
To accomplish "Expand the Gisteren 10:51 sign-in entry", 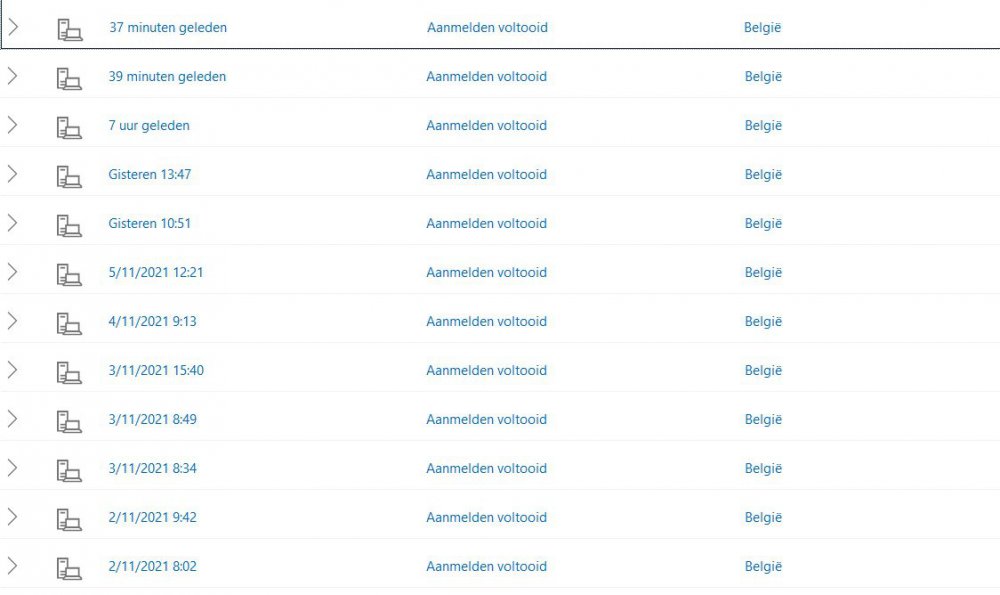I will tap(13, 224).
